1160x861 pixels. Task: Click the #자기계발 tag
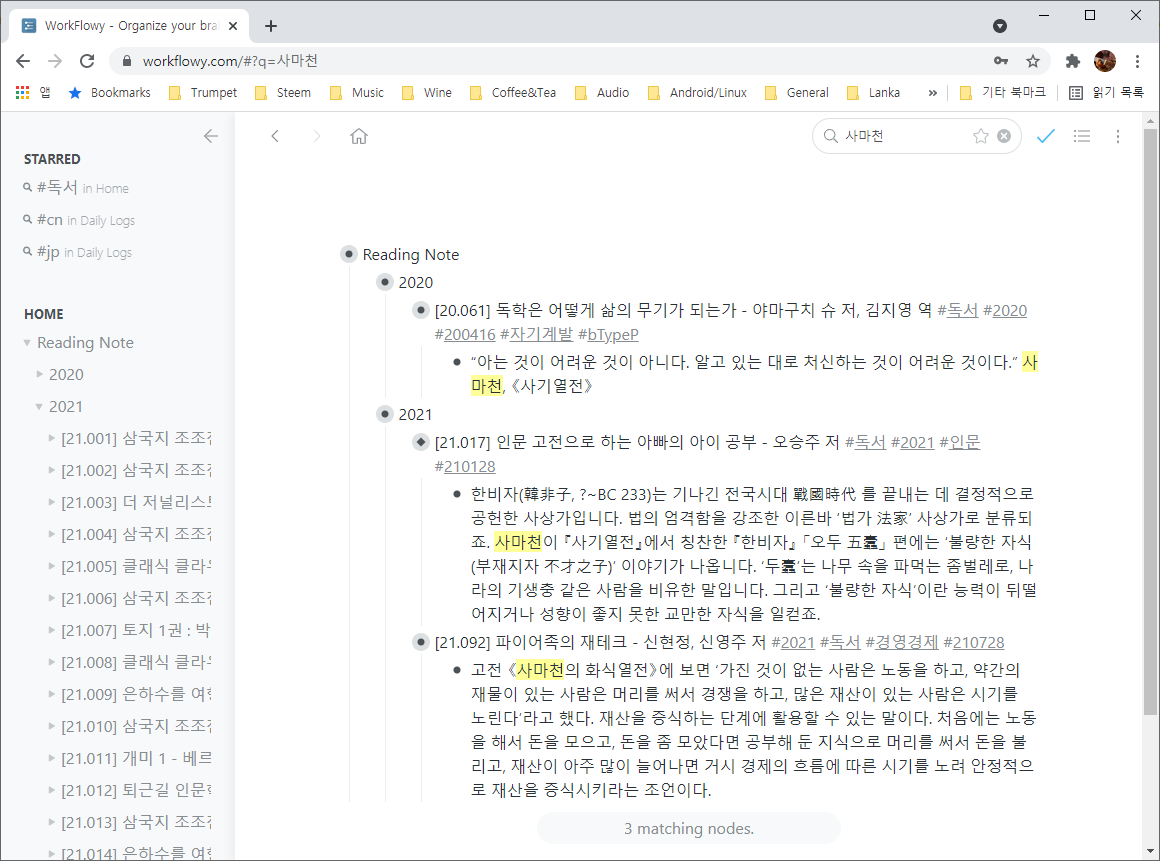click(536, 334)
